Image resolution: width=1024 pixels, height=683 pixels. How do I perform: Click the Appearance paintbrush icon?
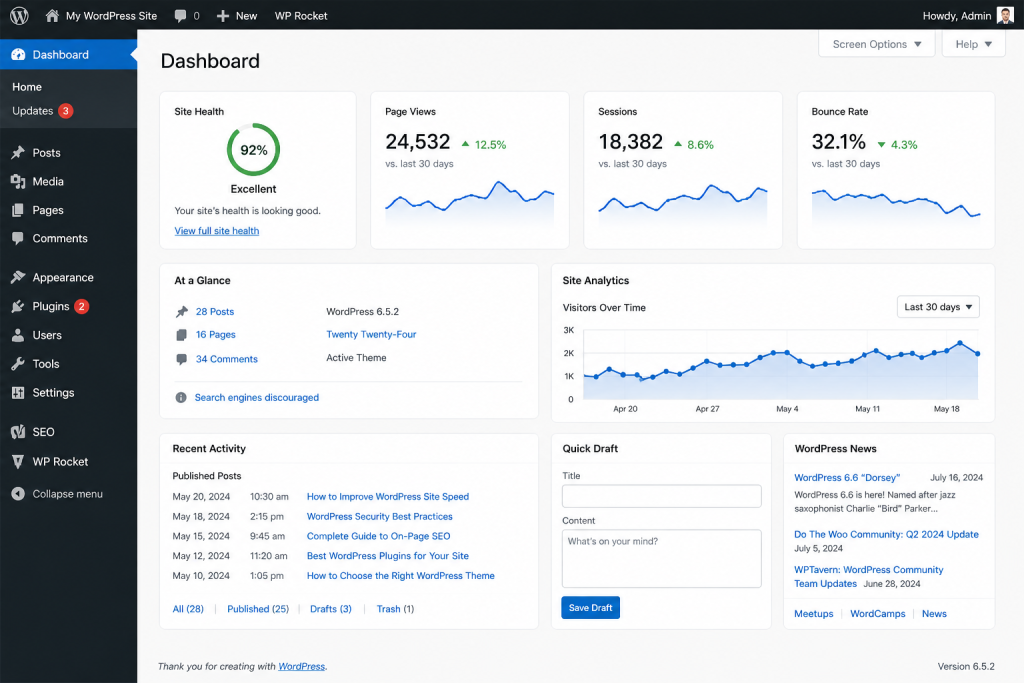tap(18, 278)
